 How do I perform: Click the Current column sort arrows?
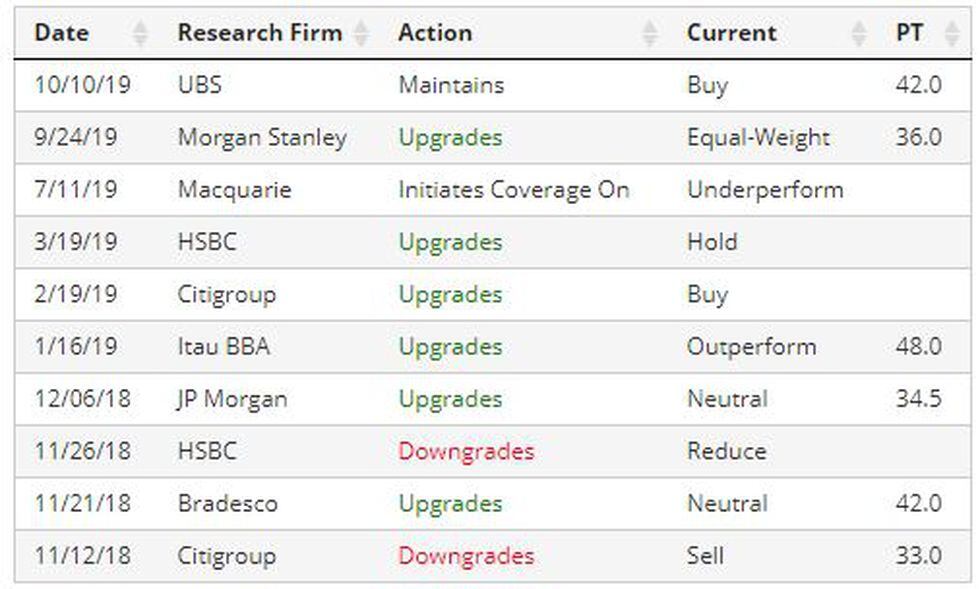coord(859,34)
